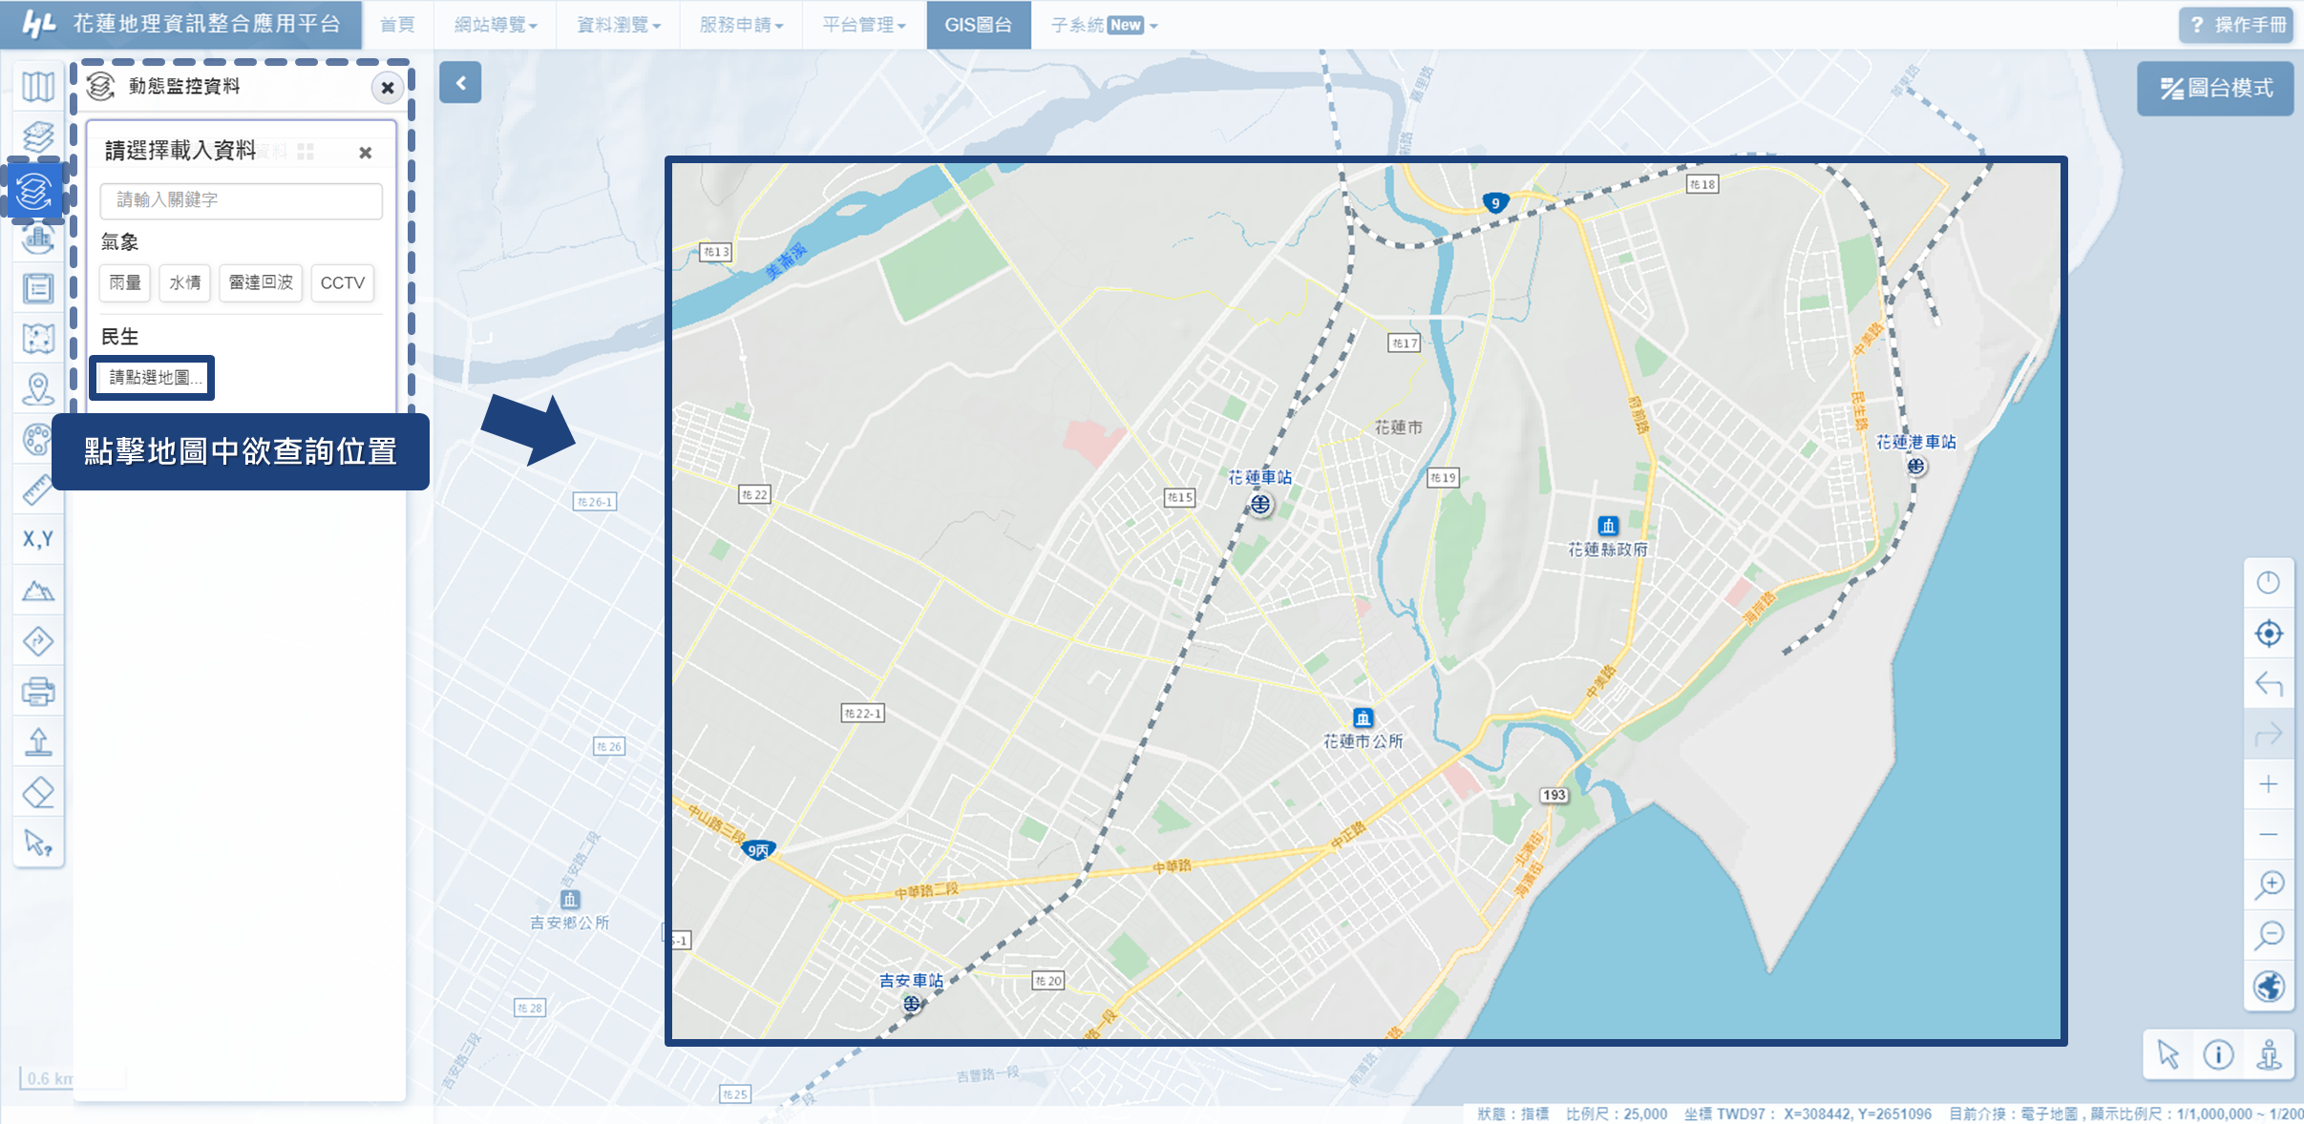Image resolution: width=2304 pixels, height=1124 pixels.
Task: Open the X,Y coordinate locator tool
Action: [x=37, y=540]
